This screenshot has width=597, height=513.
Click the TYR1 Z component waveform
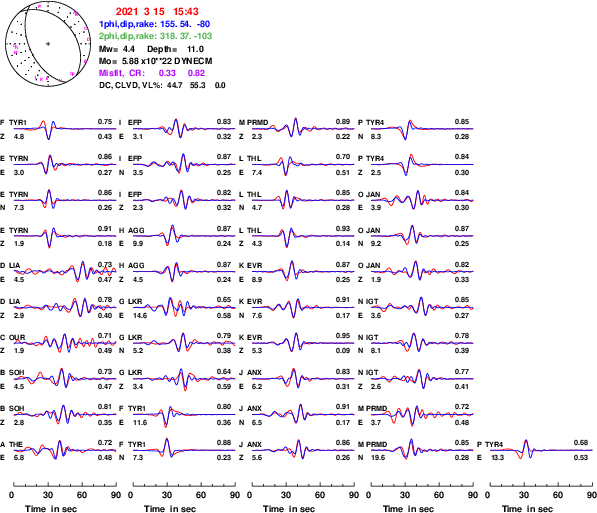click(65, 129)
